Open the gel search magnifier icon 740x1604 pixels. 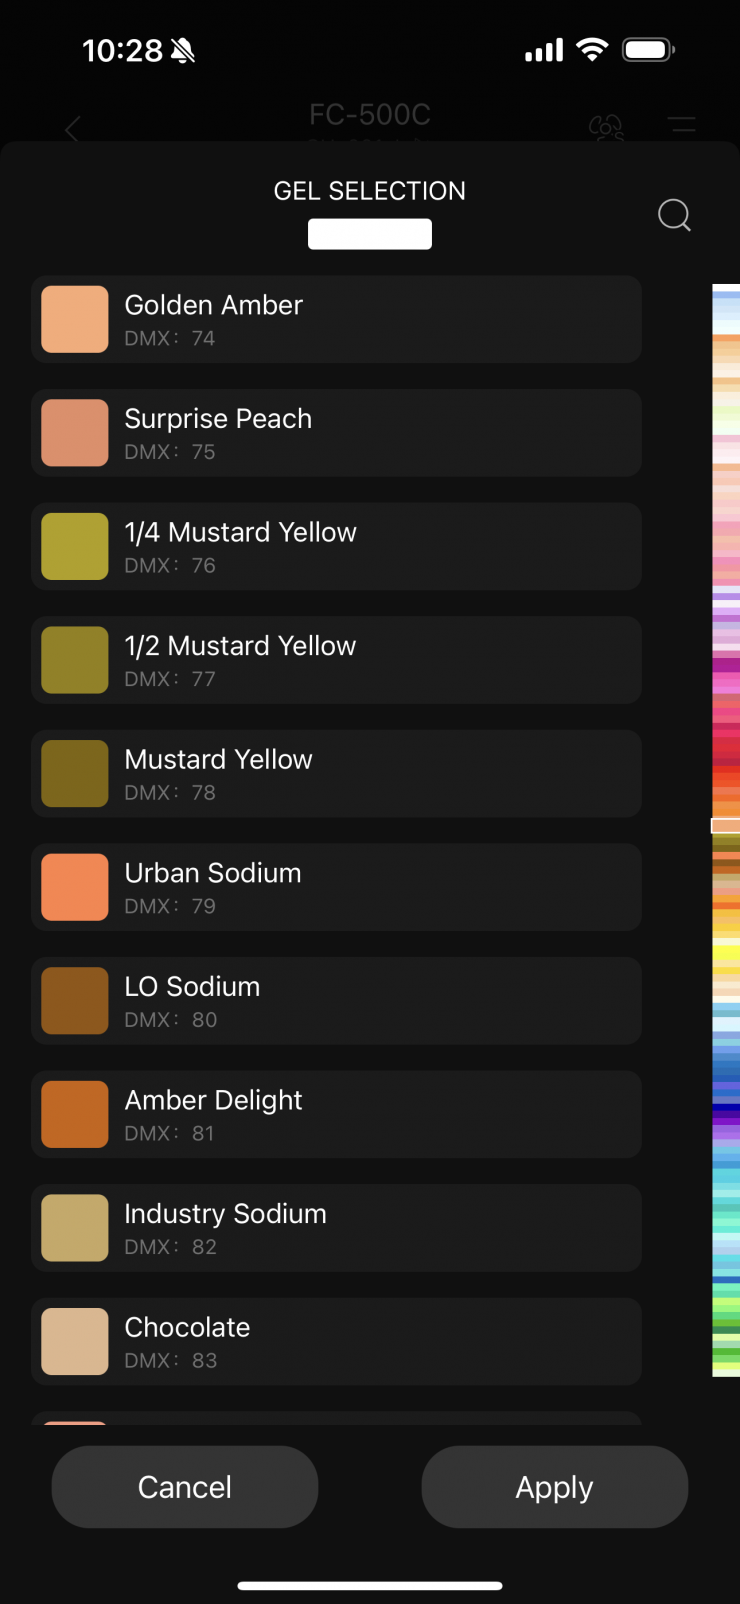pos(674,215)
